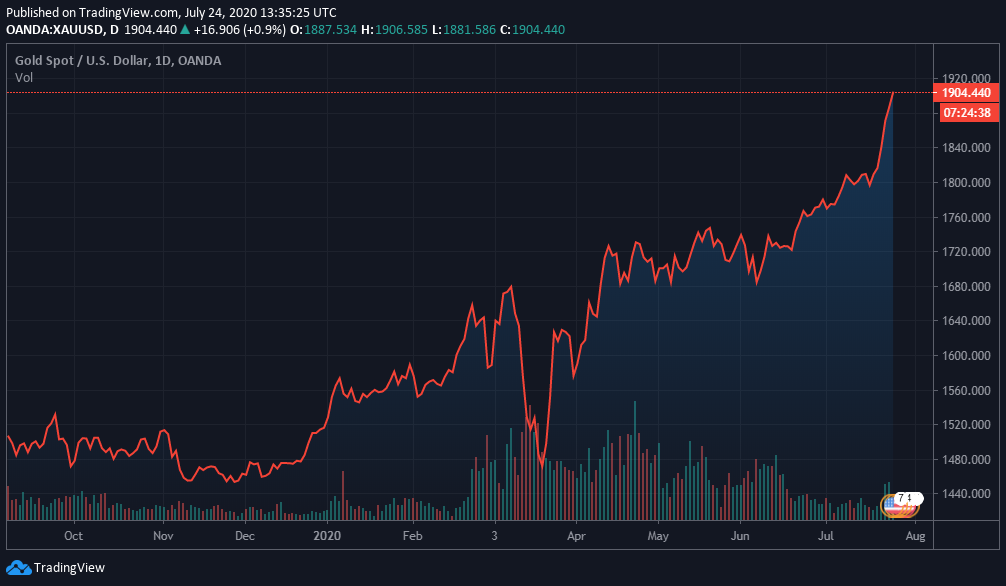Click the 1440.000 level on price axis
Image resolution: width=1006 pixels, height=586 pixels.
(965, 494)
